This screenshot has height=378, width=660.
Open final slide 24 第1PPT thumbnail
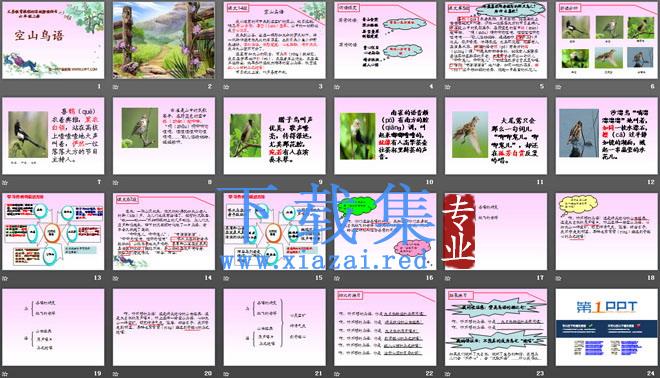(607, 327)
